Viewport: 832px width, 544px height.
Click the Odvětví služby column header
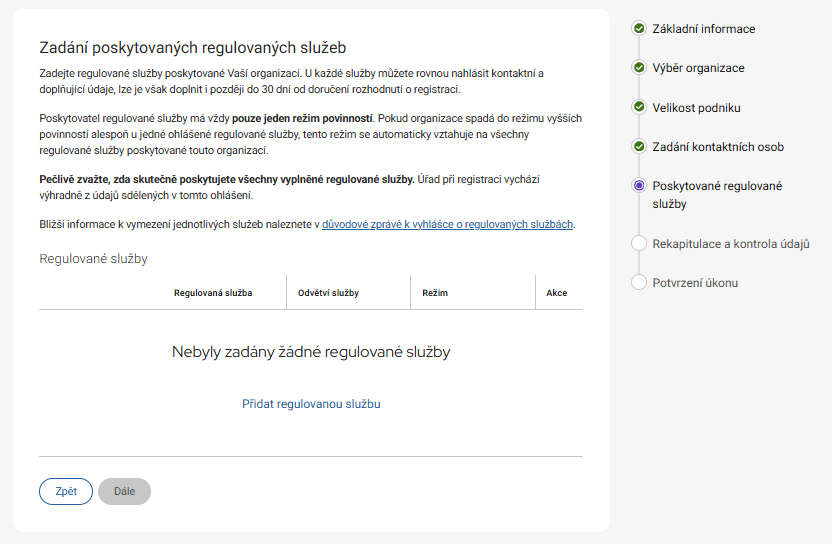pos(328,293)
